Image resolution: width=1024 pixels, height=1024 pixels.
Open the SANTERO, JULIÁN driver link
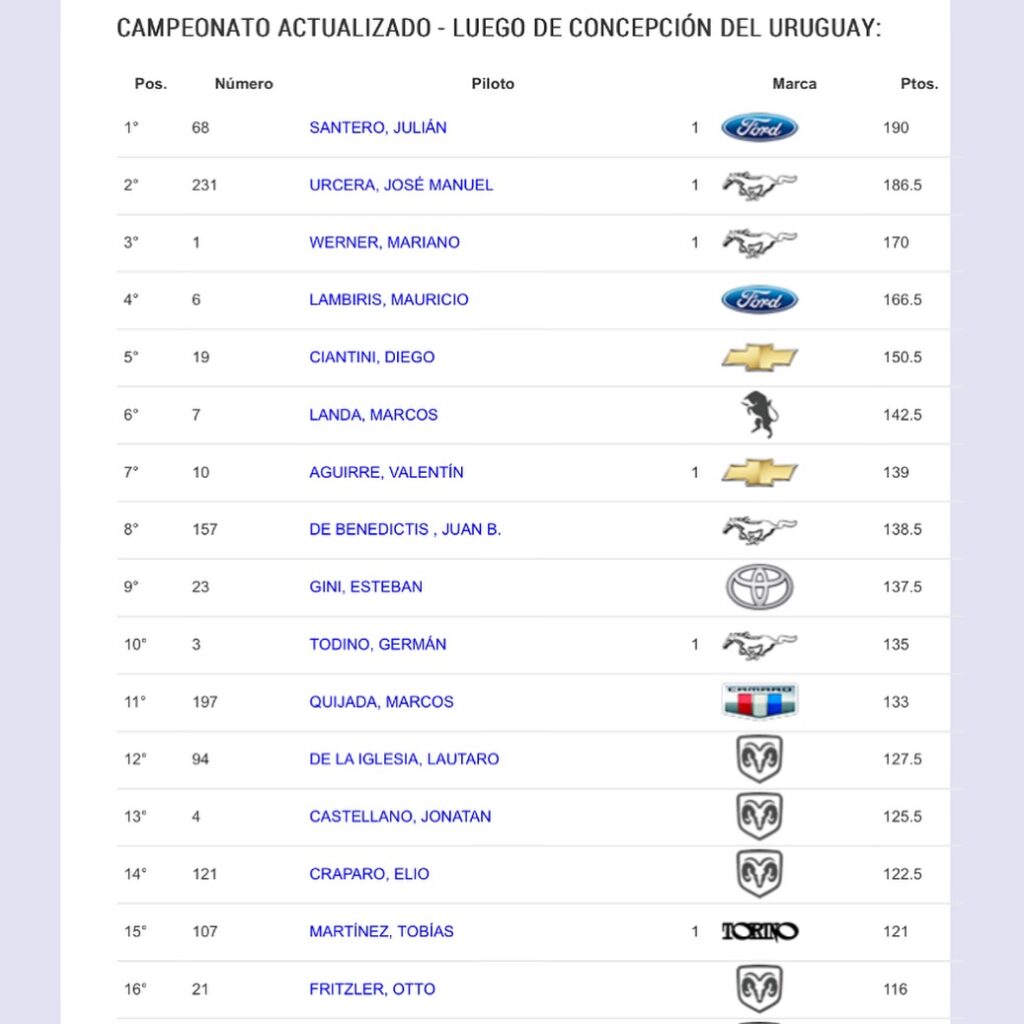(x=377, y=127)
